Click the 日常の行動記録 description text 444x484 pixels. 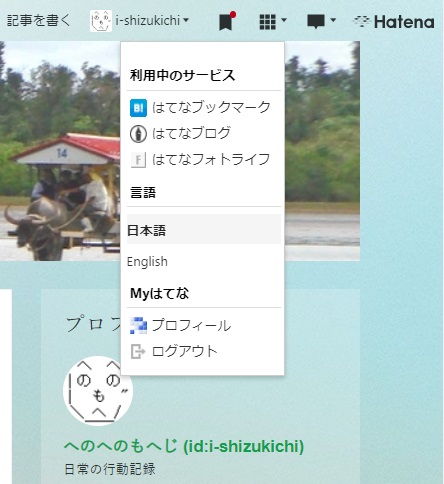[x=110, y=469]
